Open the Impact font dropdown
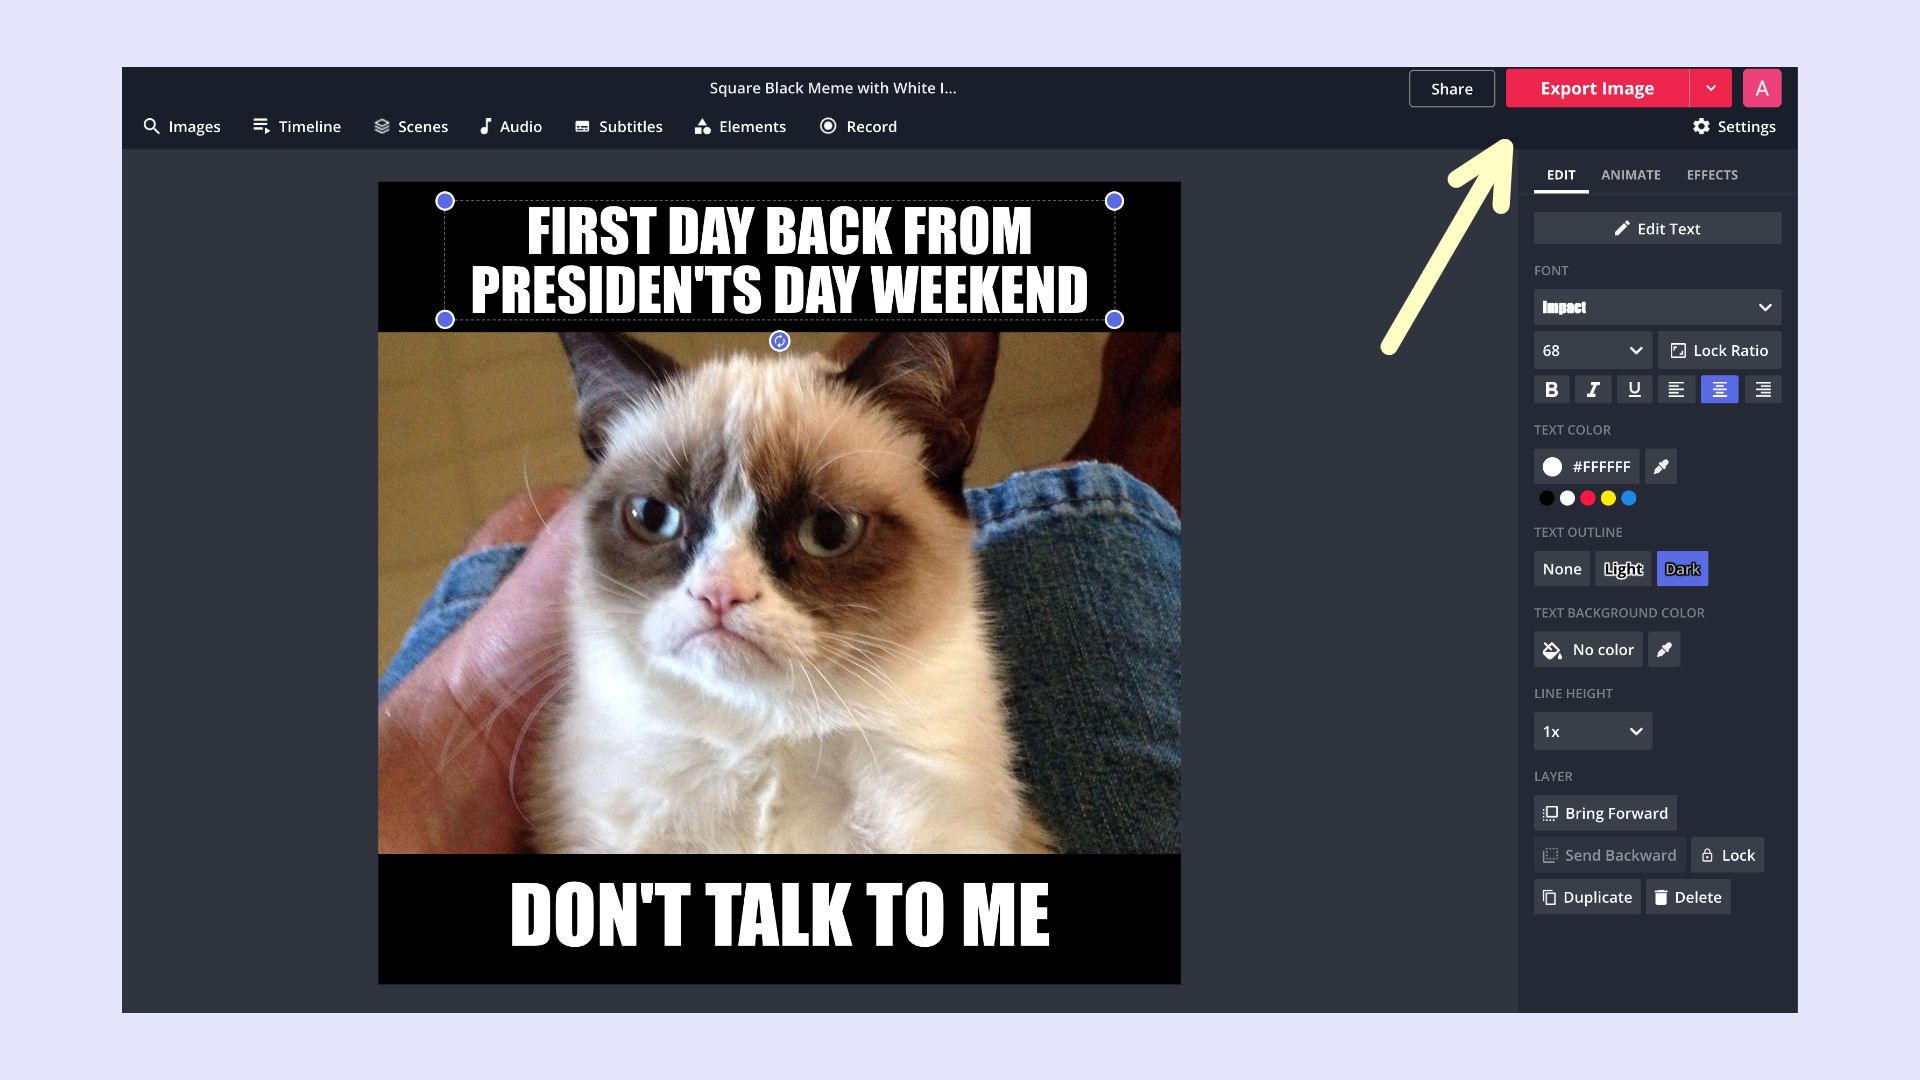1920x1080 pixels. 1656,307
